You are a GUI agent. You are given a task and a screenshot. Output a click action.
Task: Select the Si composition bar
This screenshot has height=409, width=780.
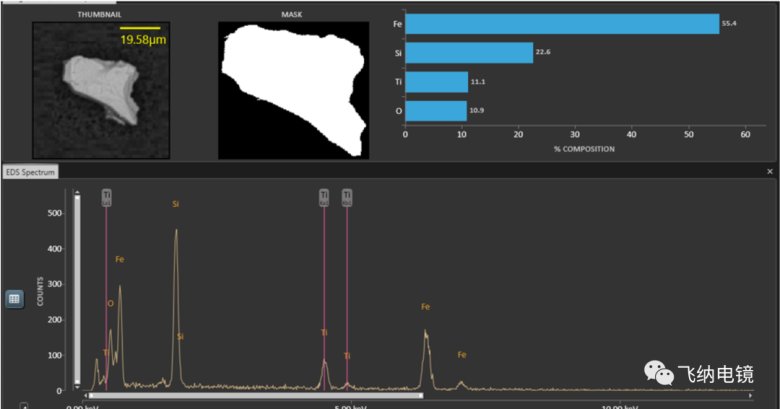click(469, 53)
